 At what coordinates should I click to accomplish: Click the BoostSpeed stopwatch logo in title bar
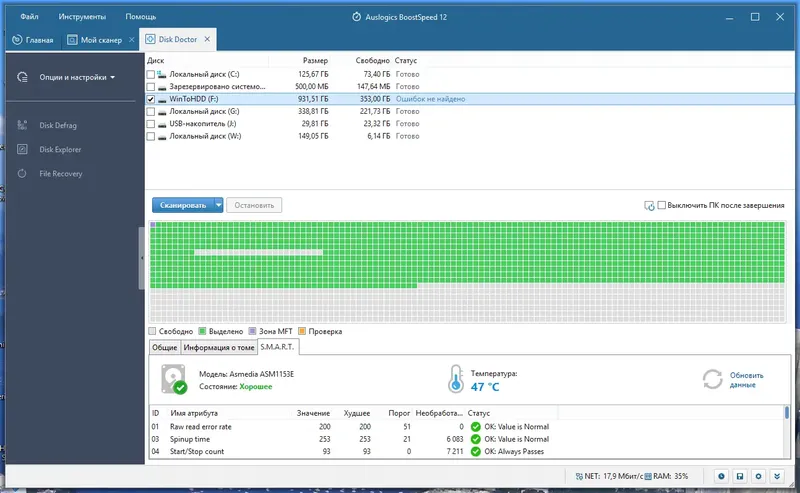(357, 17)
